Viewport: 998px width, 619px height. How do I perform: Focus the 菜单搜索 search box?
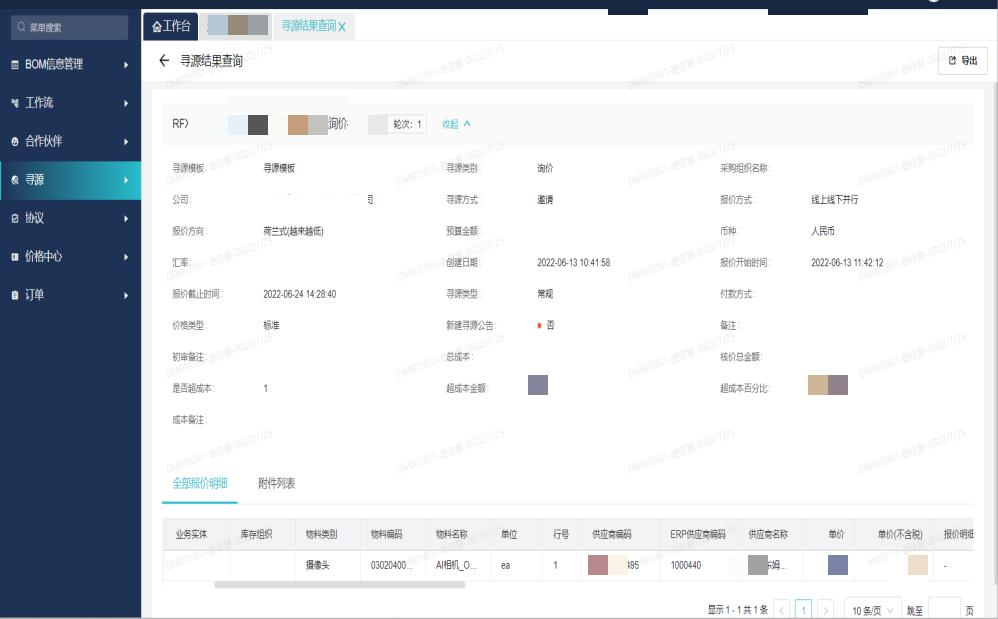[x=70, y=28]
